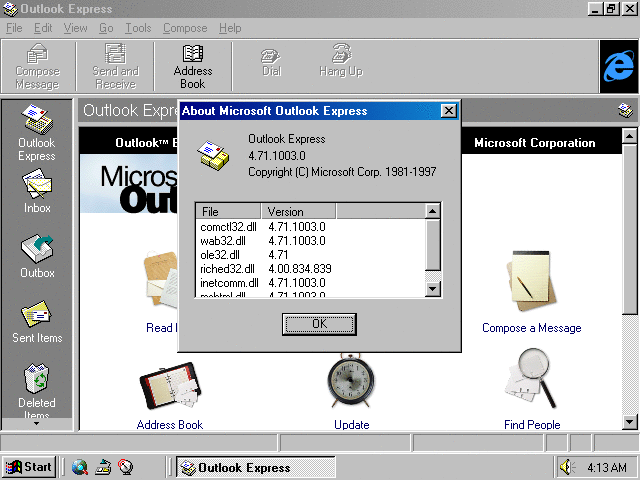640x480 pixels.
Task: Click the Send and Receive toolbar icon
Action: [x=116, y=66]
